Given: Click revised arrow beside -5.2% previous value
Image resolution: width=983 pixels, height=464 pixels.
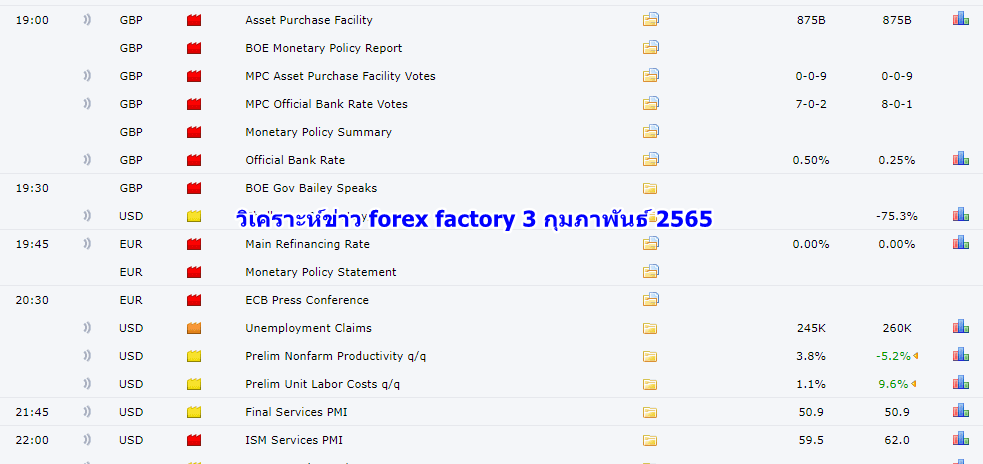Looking at the screenshot, I should [915, 356].
